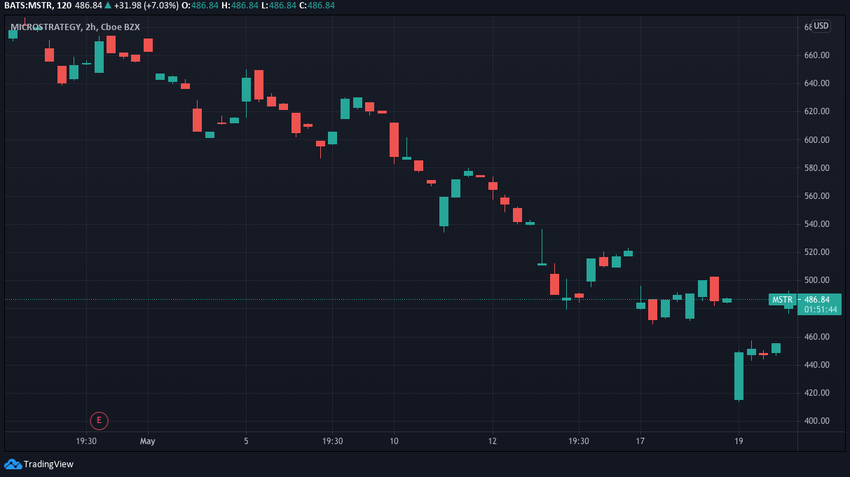
Task: Click the +31.98 (+7.03%) change value
Action: pyautogui.click(x=146, y=5)
